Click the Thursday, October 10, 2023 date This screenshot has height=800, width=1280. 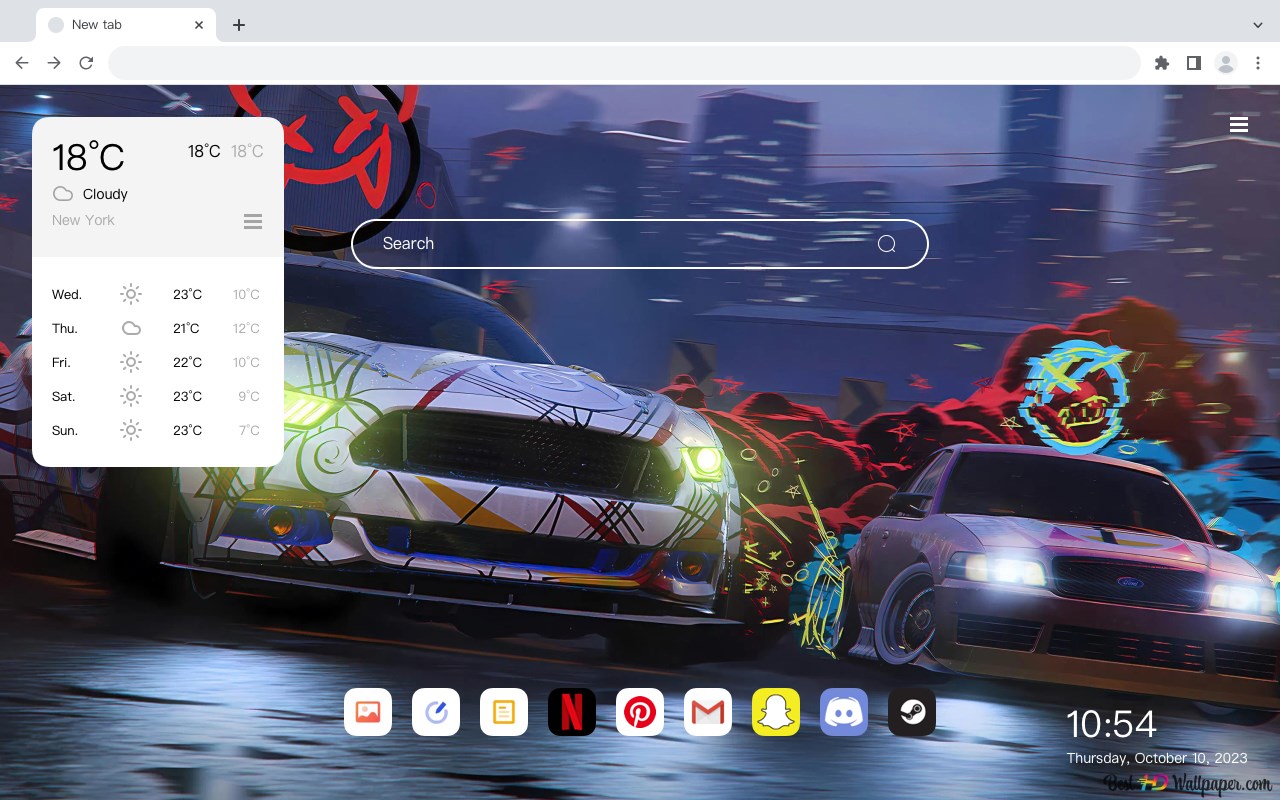(x=1157, y=758)
